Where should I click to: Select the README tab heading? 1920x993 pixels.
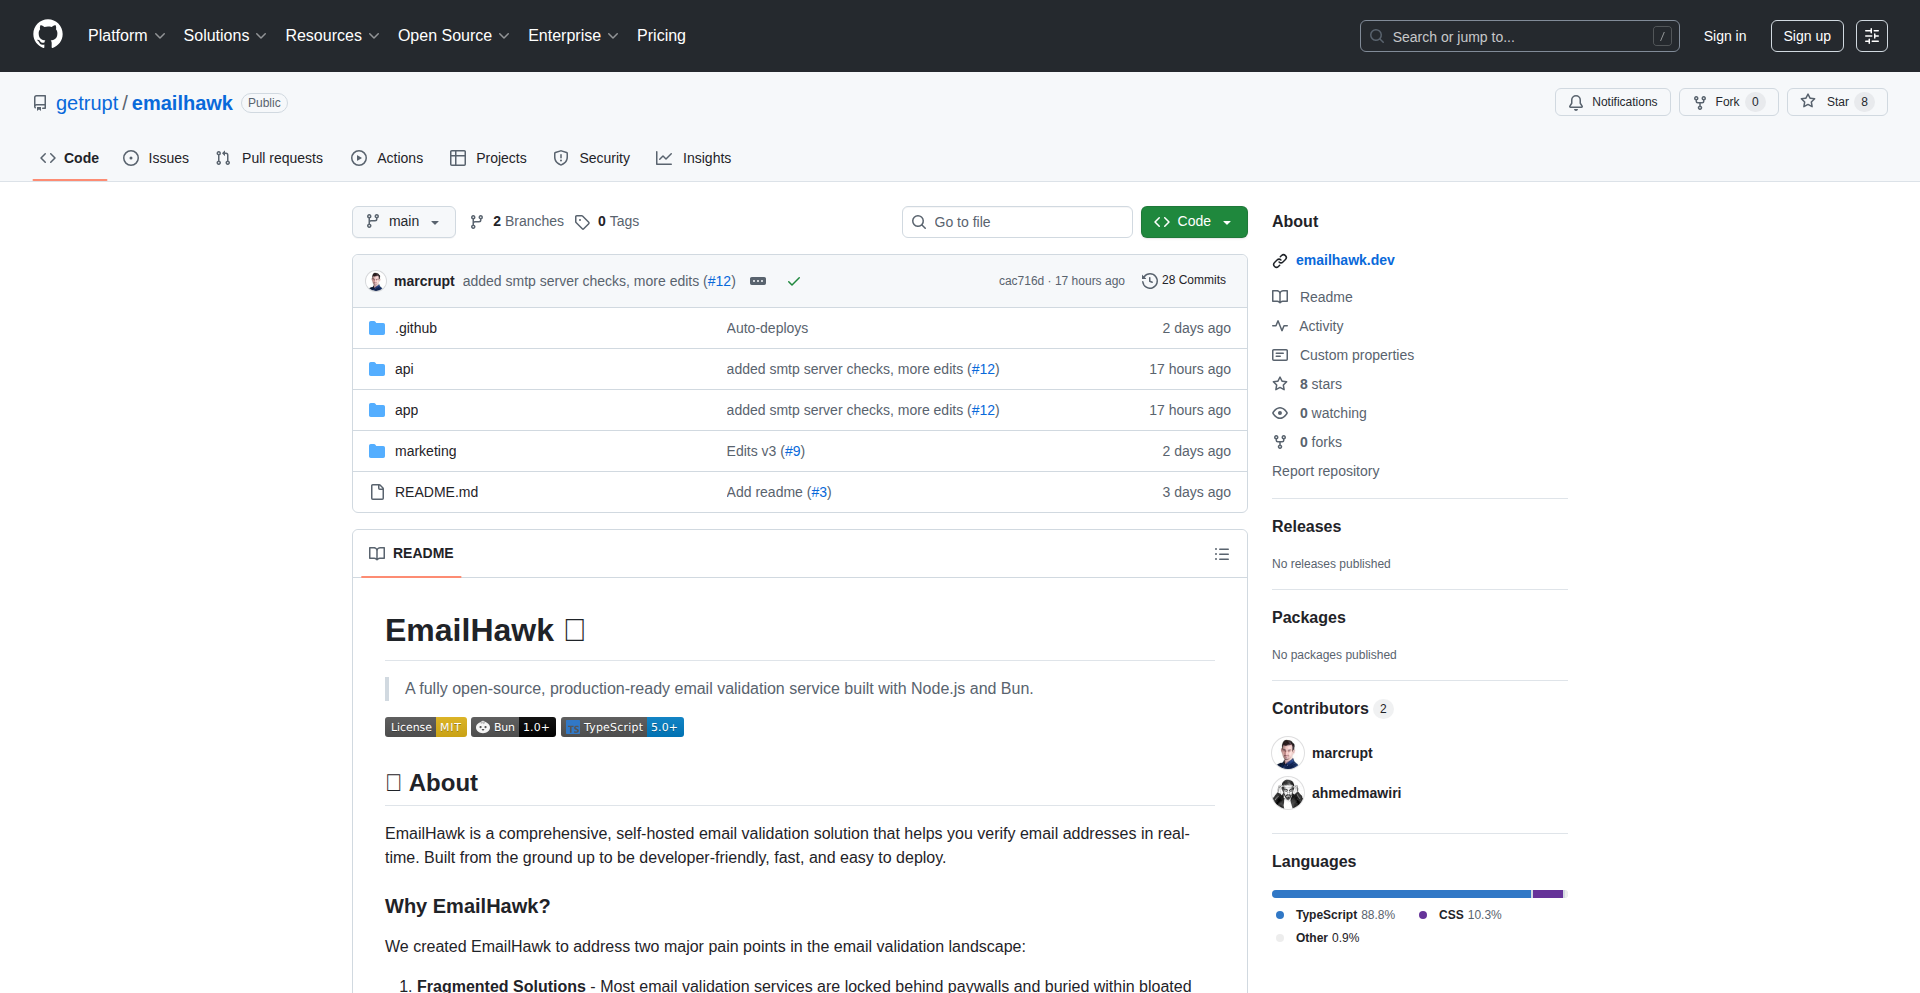click(411, 554)
